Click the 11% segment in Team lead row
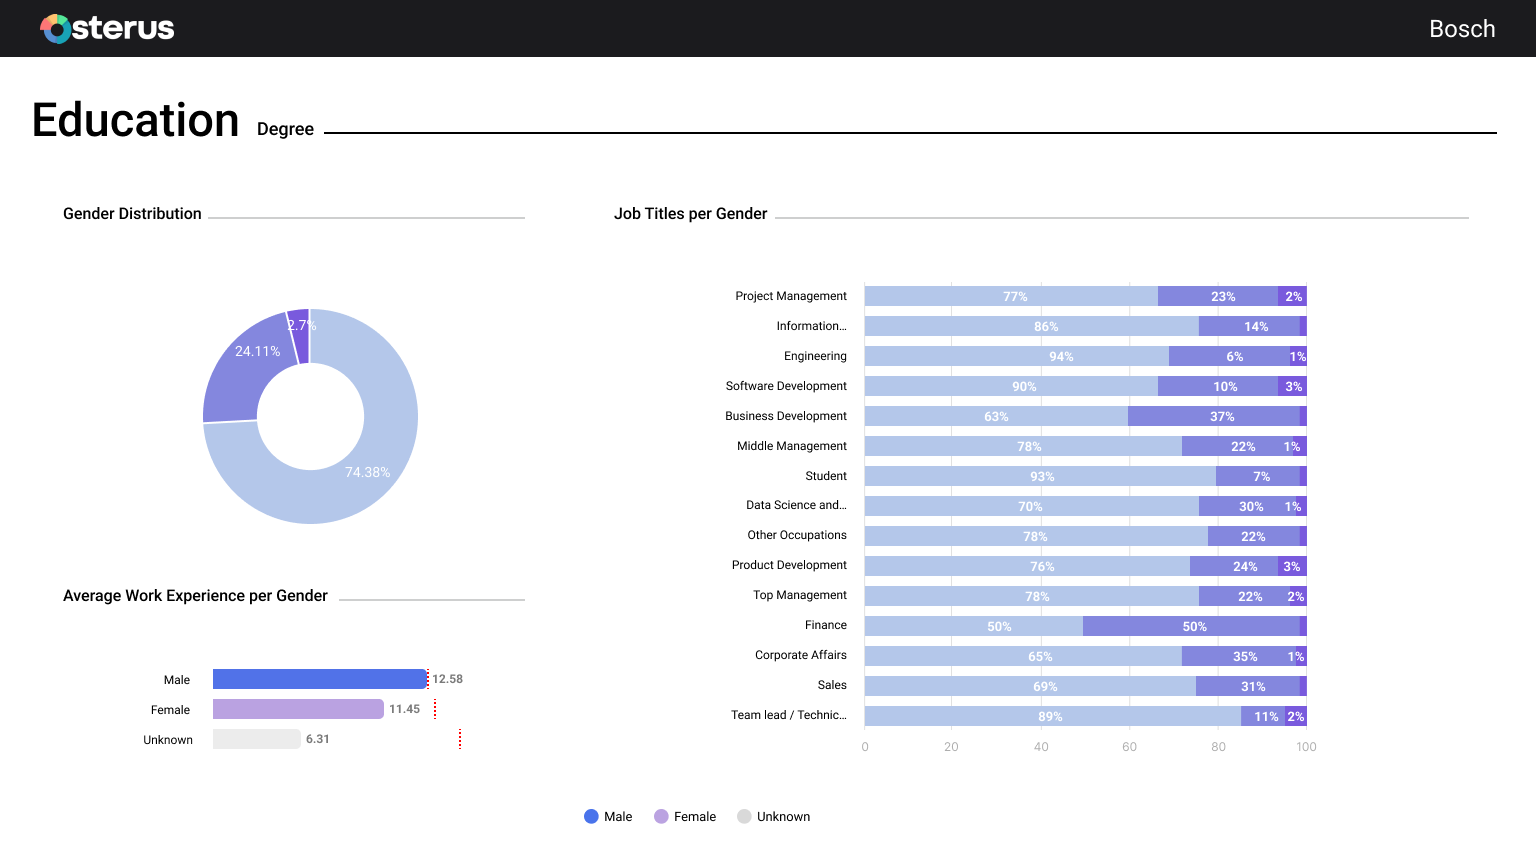 coord(1263,716)
